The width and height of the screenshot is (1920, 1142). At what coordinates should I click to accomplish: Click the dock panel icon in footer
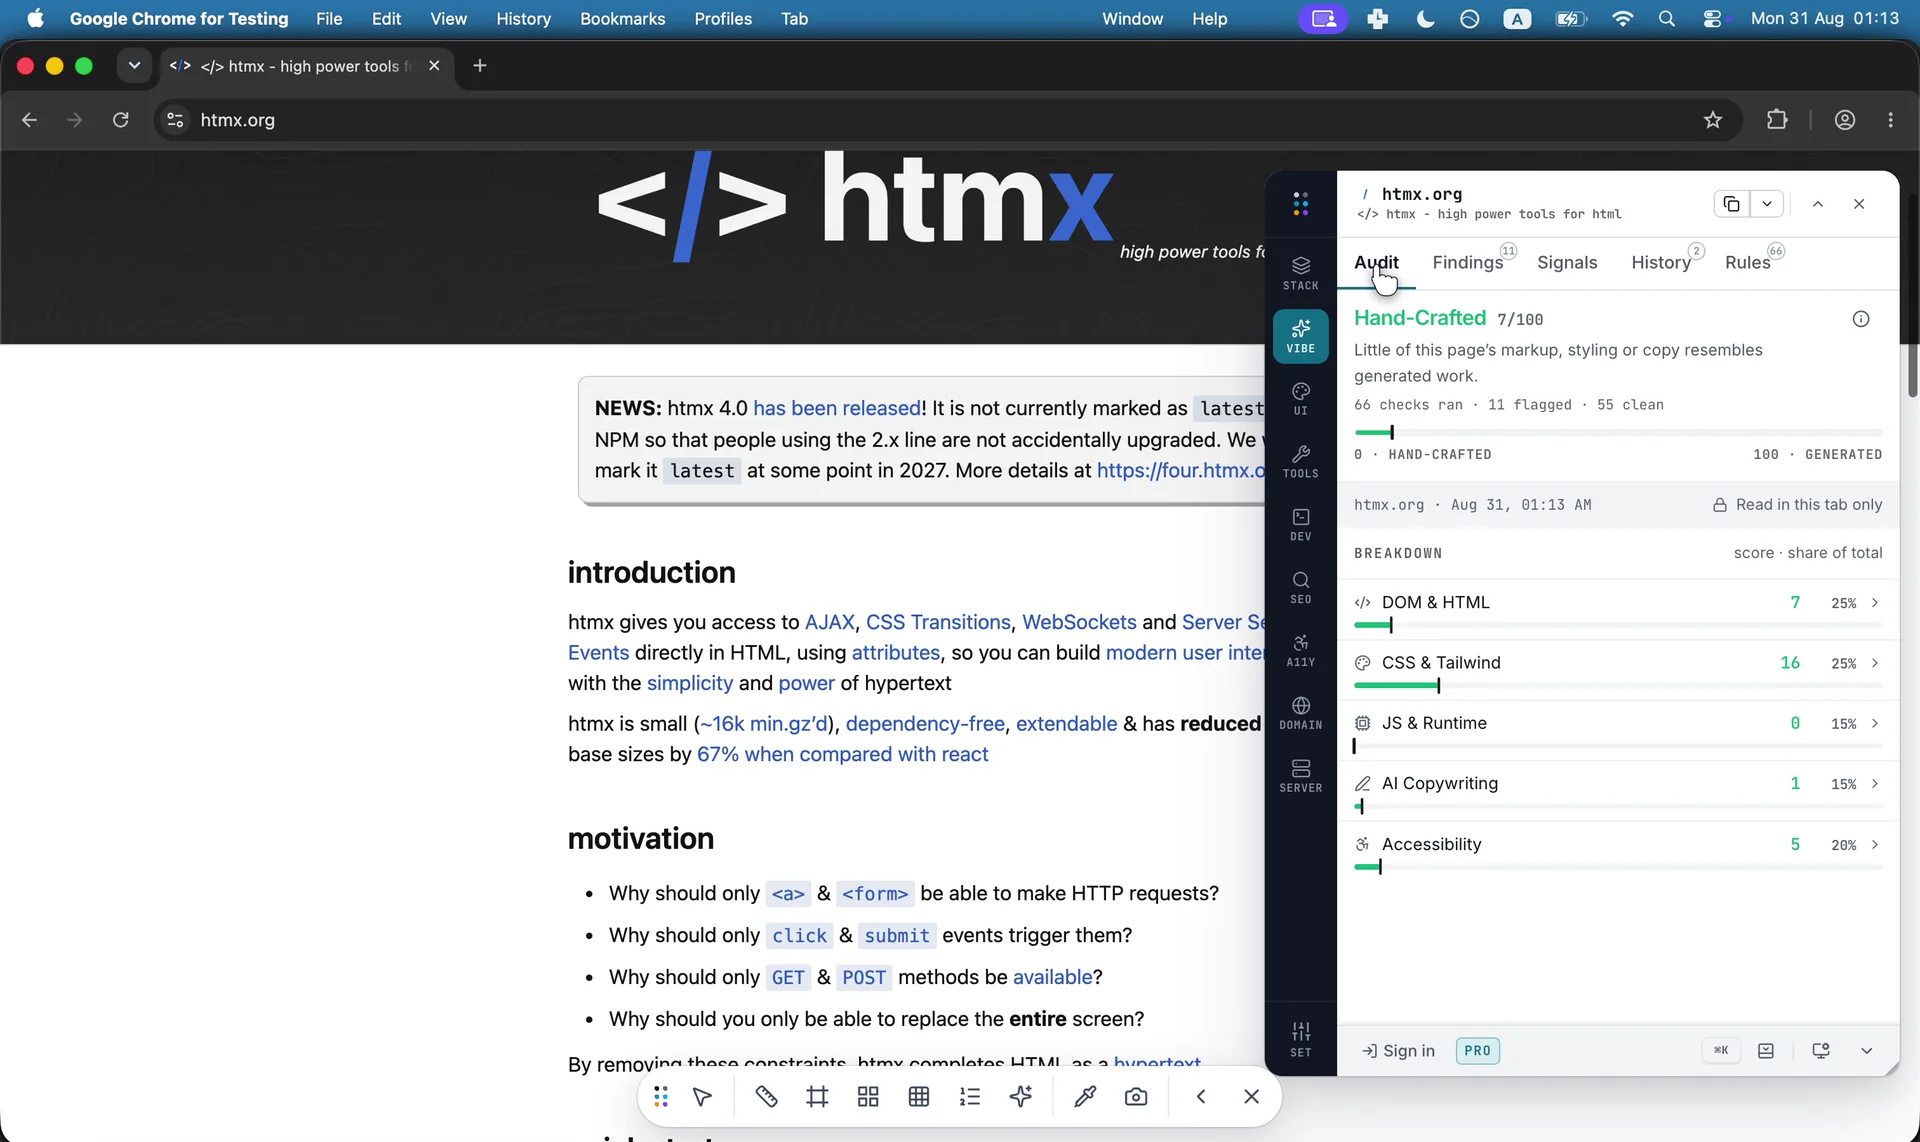pyautogui.click(x=1766, y=1051)
